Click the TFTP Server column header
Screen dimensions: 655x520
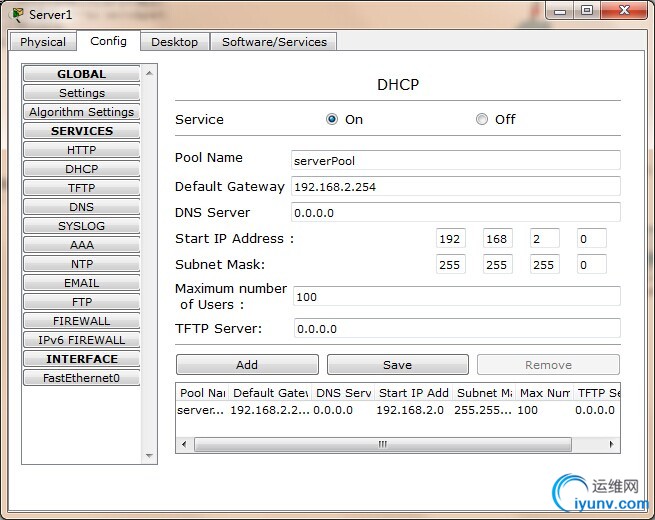[597, 393]
